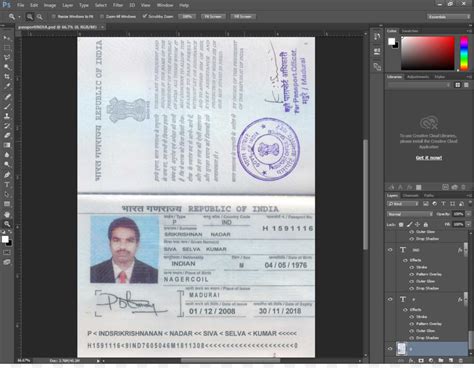
Task: Open the Normal blend mode dropdown
Action: click(x=410, y=214)
